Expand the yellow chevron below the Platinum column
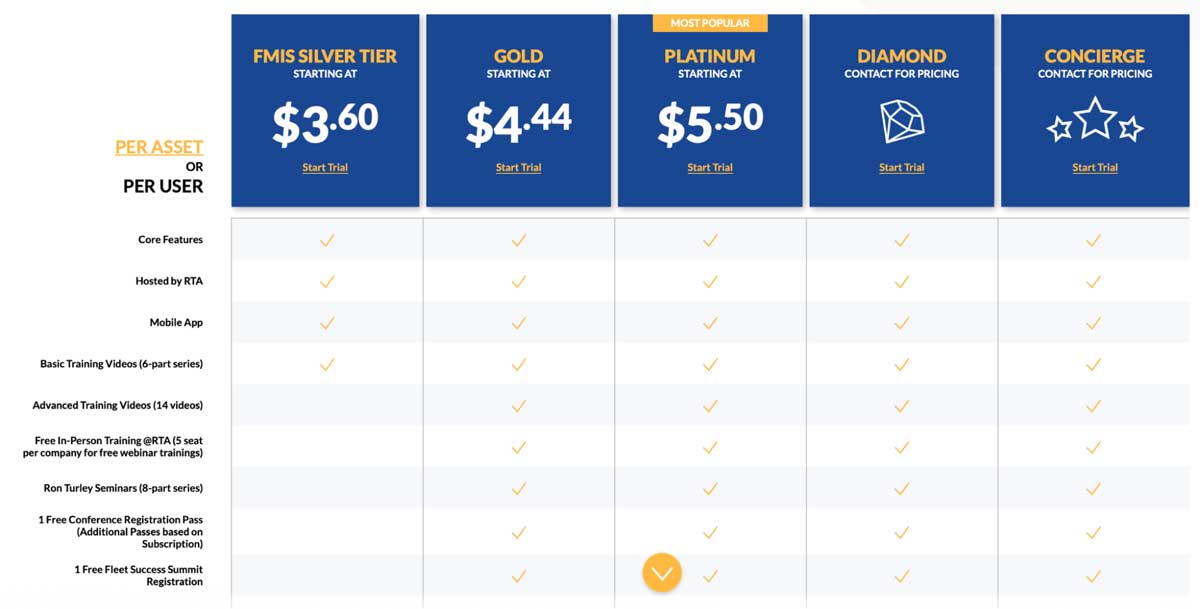 [660, 573]
